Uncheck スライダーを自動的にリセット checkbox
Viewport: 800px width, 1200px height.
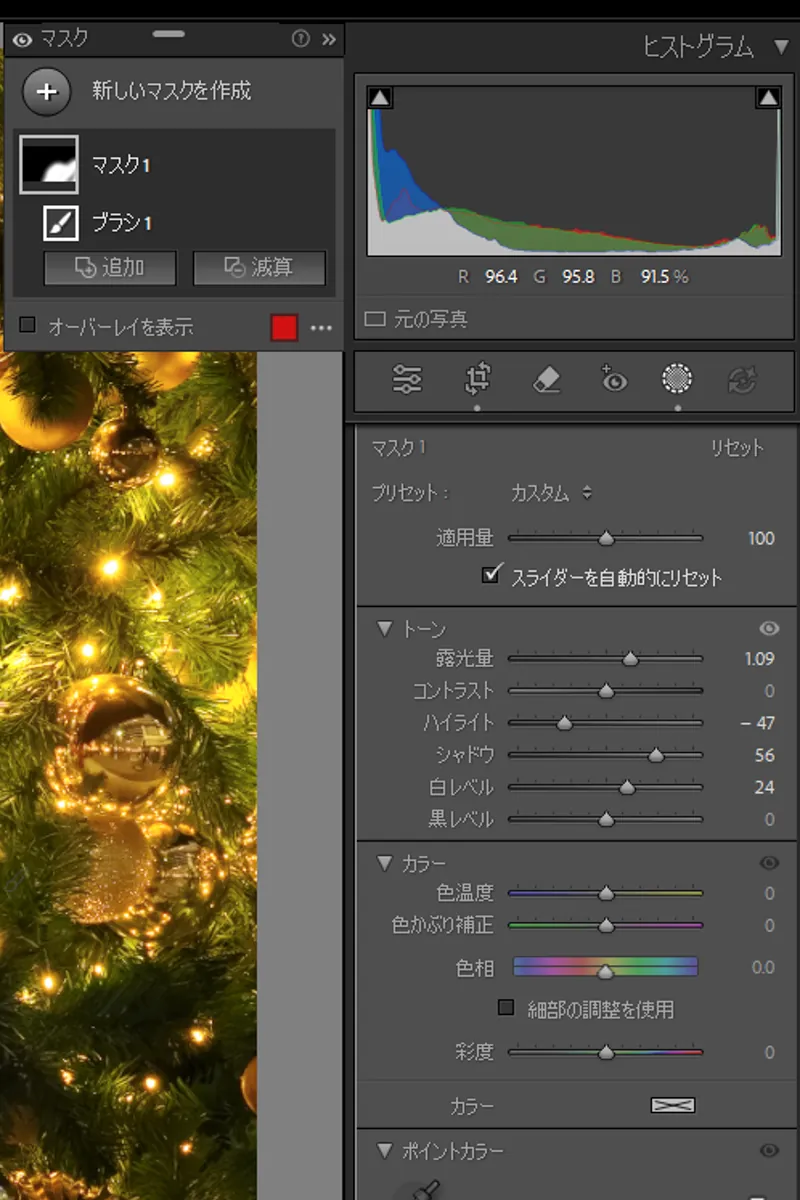[490, 575]
